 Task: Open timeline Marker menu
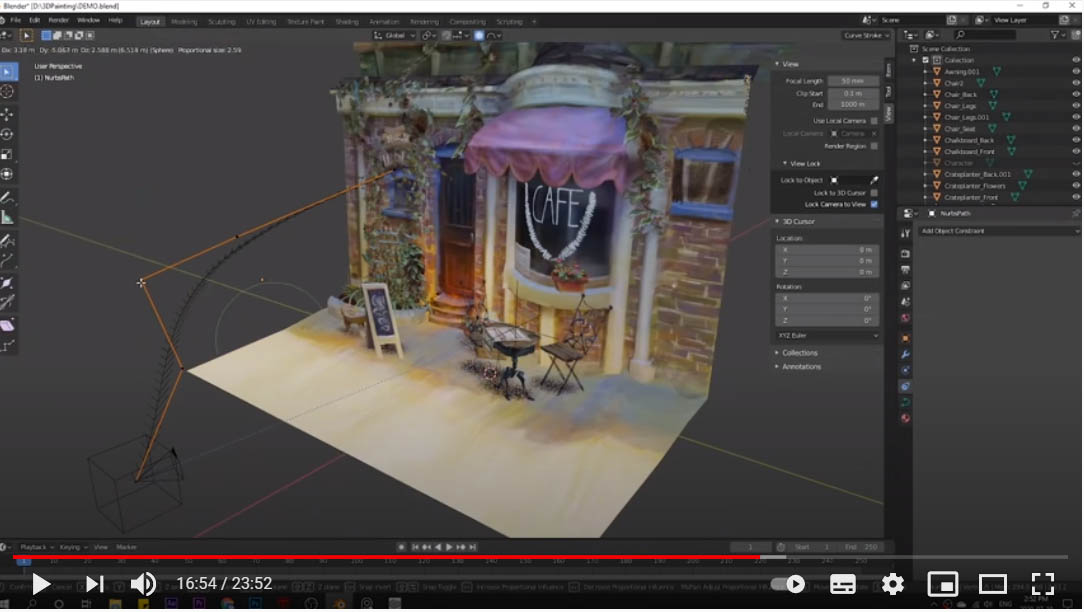tap(126, 547)
